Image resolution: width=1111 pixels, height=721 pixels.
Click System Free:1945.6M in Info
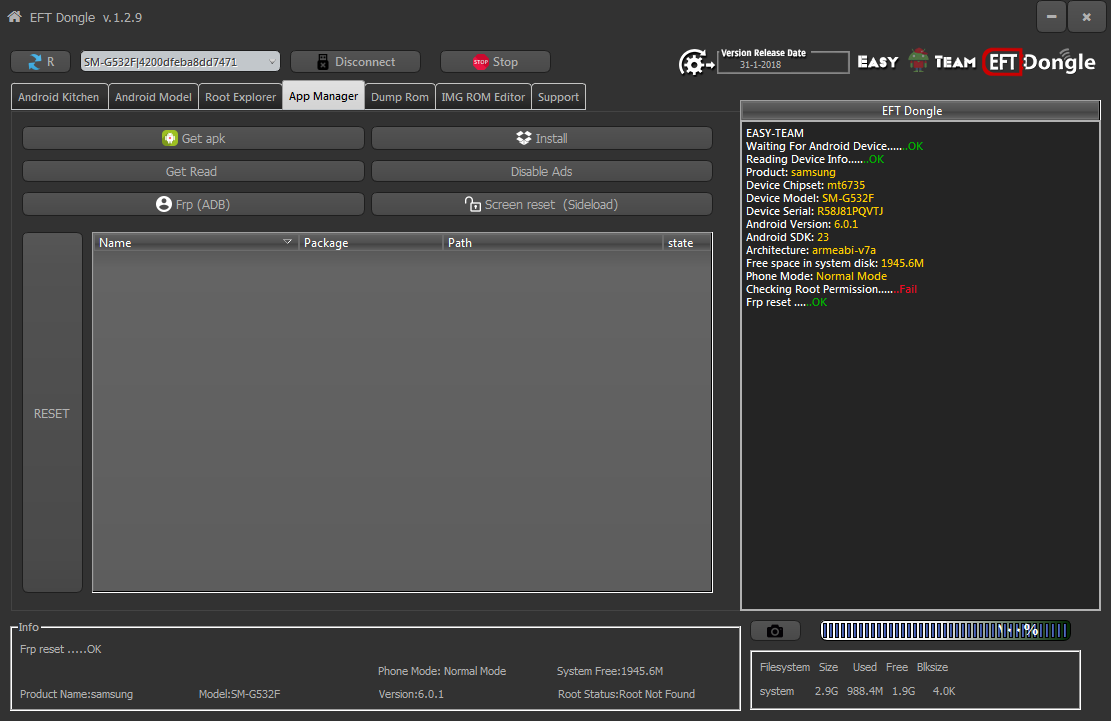point(610,671)
